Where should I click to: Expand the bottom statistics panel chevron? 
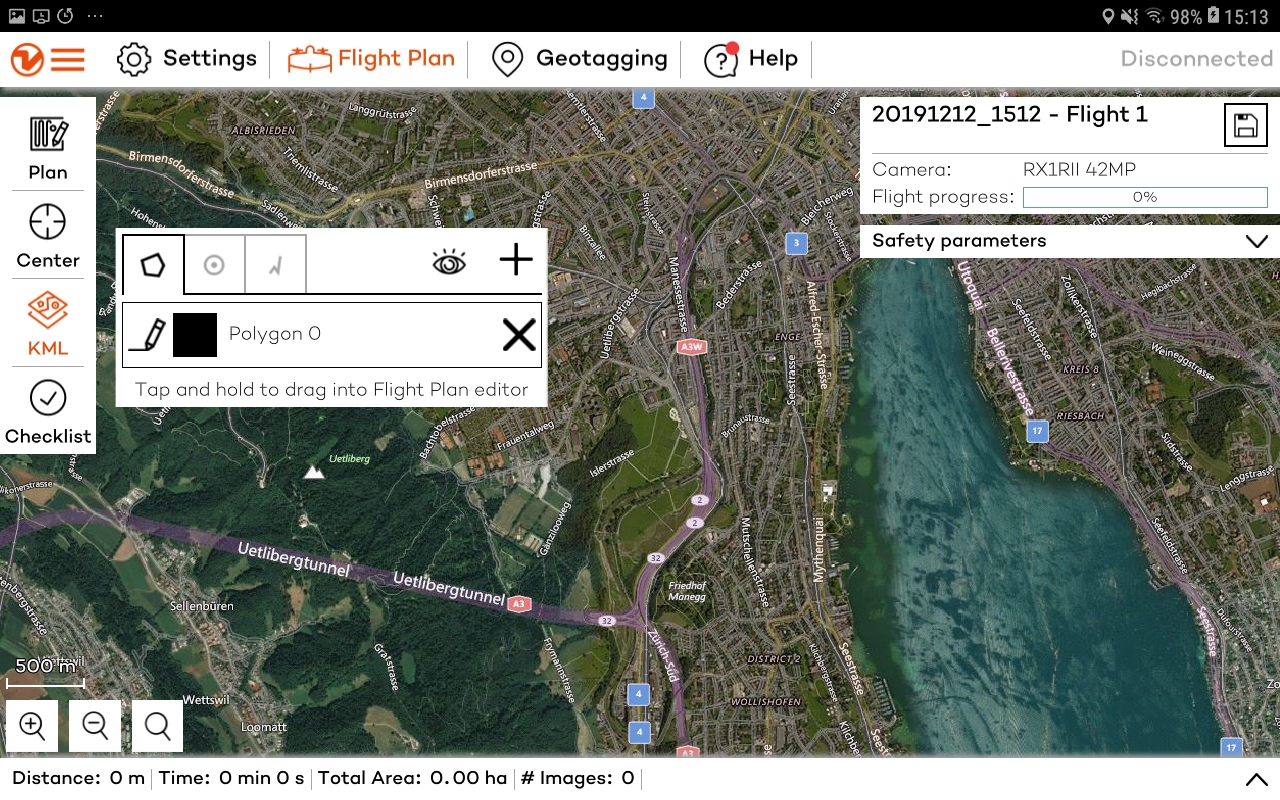pos(1257,779)
